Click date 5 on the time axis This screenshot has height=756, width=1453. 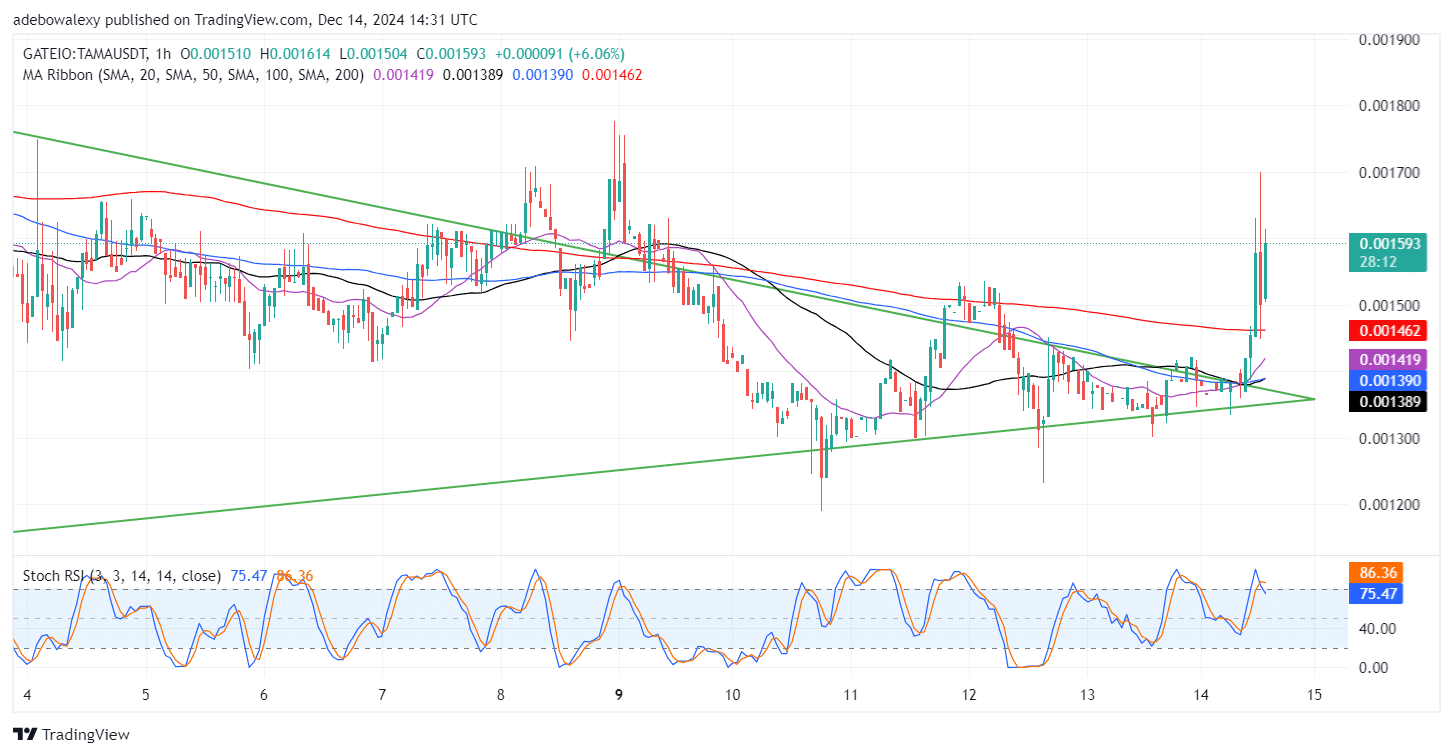(x=146, y=695)
